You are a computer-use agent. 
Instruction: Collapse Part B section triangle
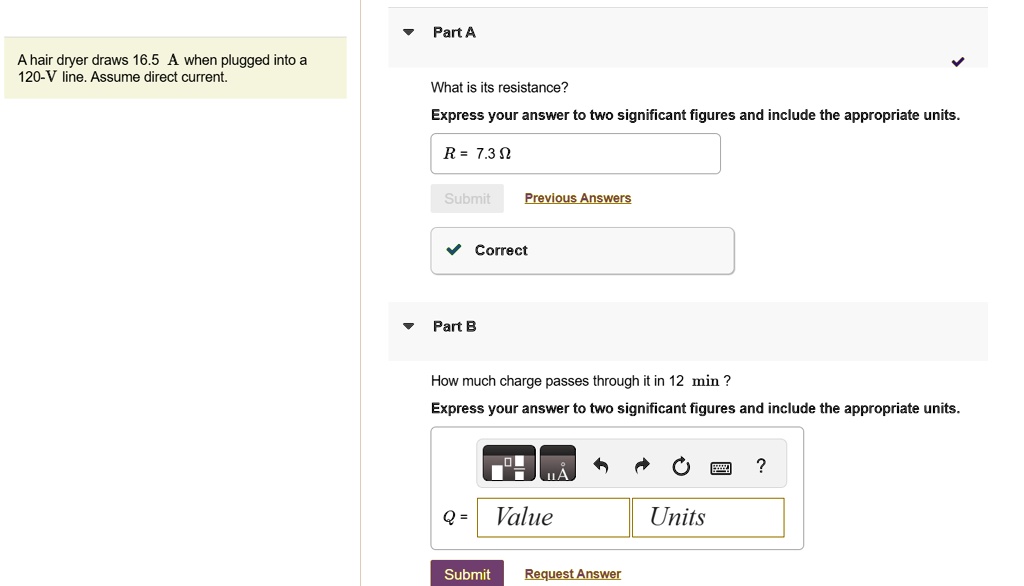point(409,326)
